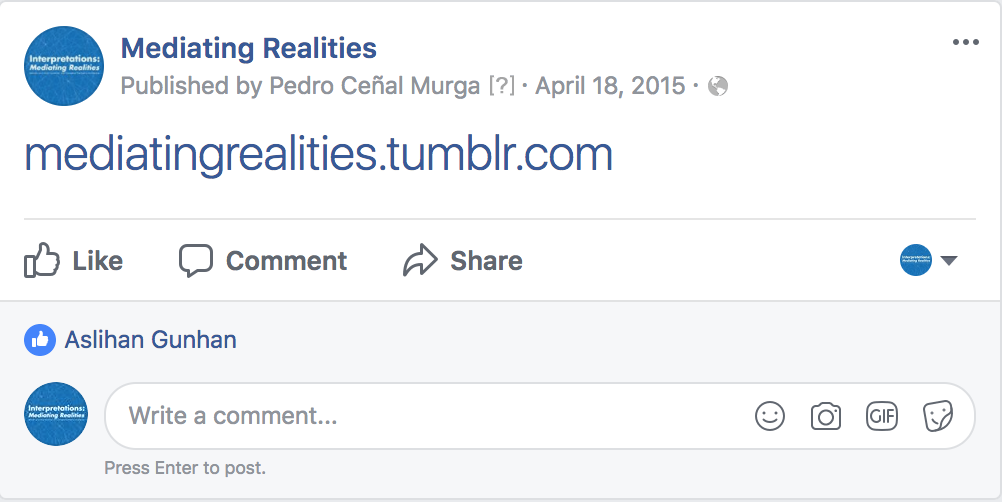Click the Share arrow icon

420,261
